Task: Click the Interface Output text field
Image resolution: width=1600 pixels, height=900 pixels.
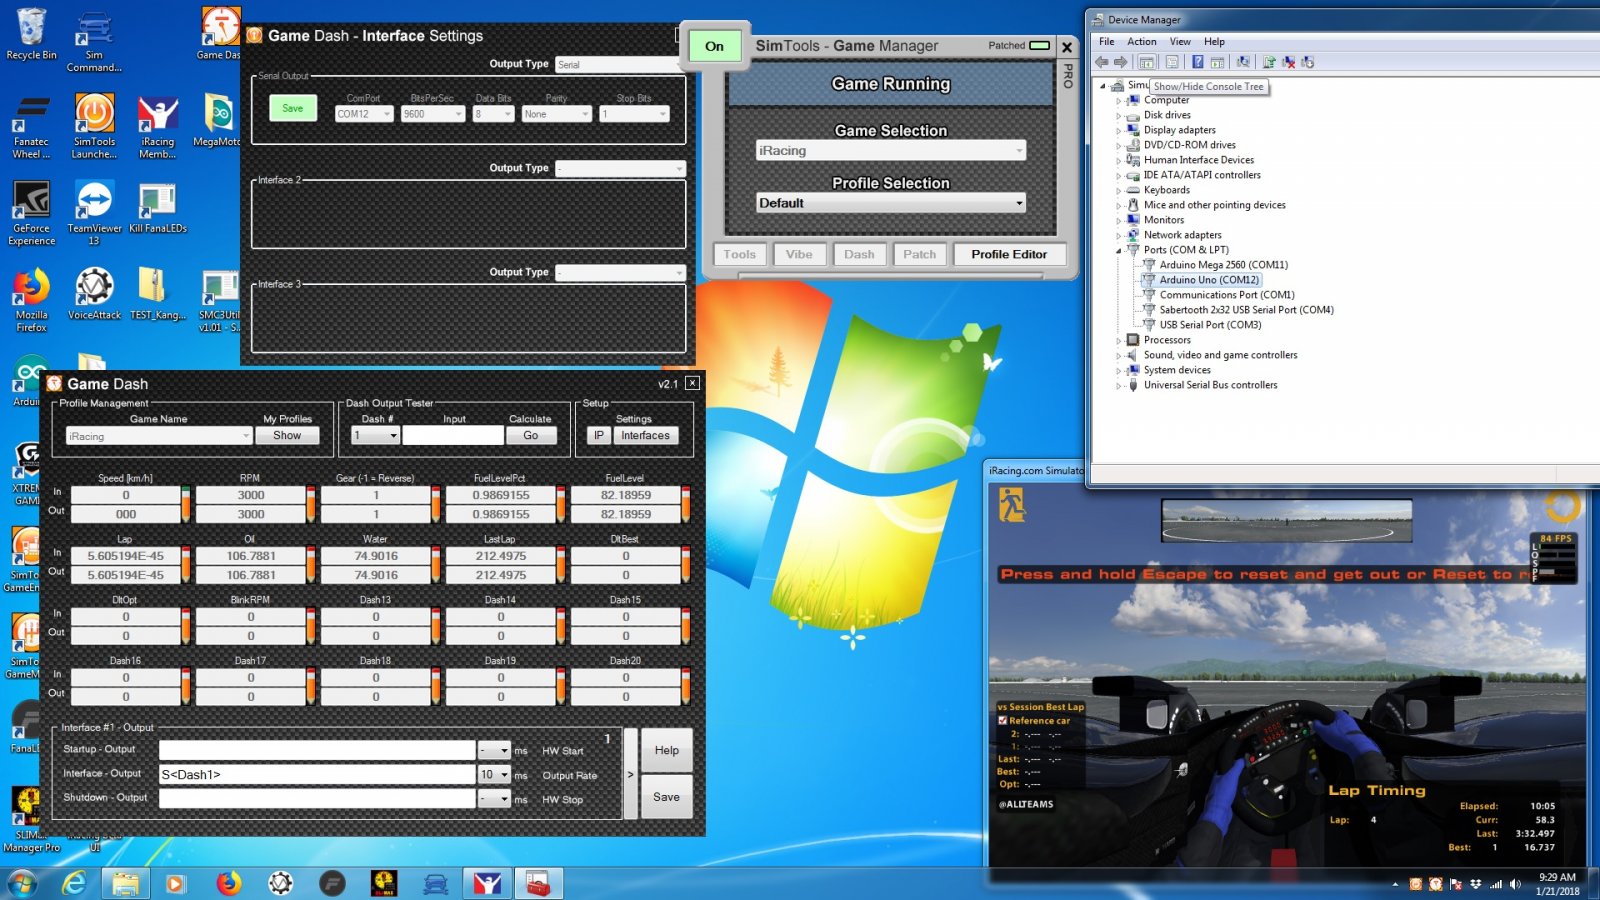Action: click(x=317, y=775)
